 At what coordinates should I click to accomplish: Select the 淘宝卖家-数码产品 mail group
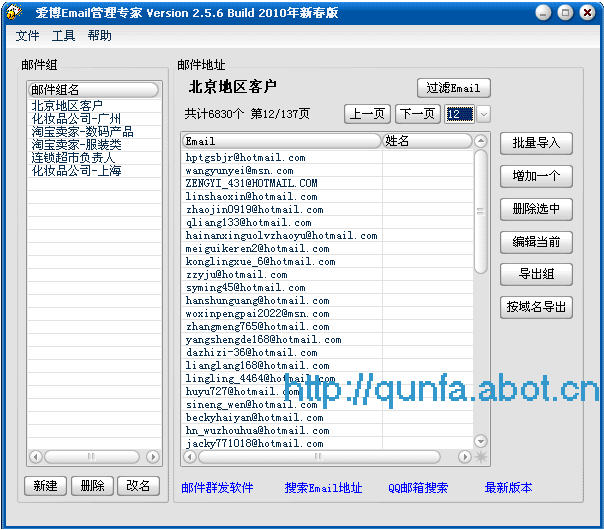click(x=94, y=132)
